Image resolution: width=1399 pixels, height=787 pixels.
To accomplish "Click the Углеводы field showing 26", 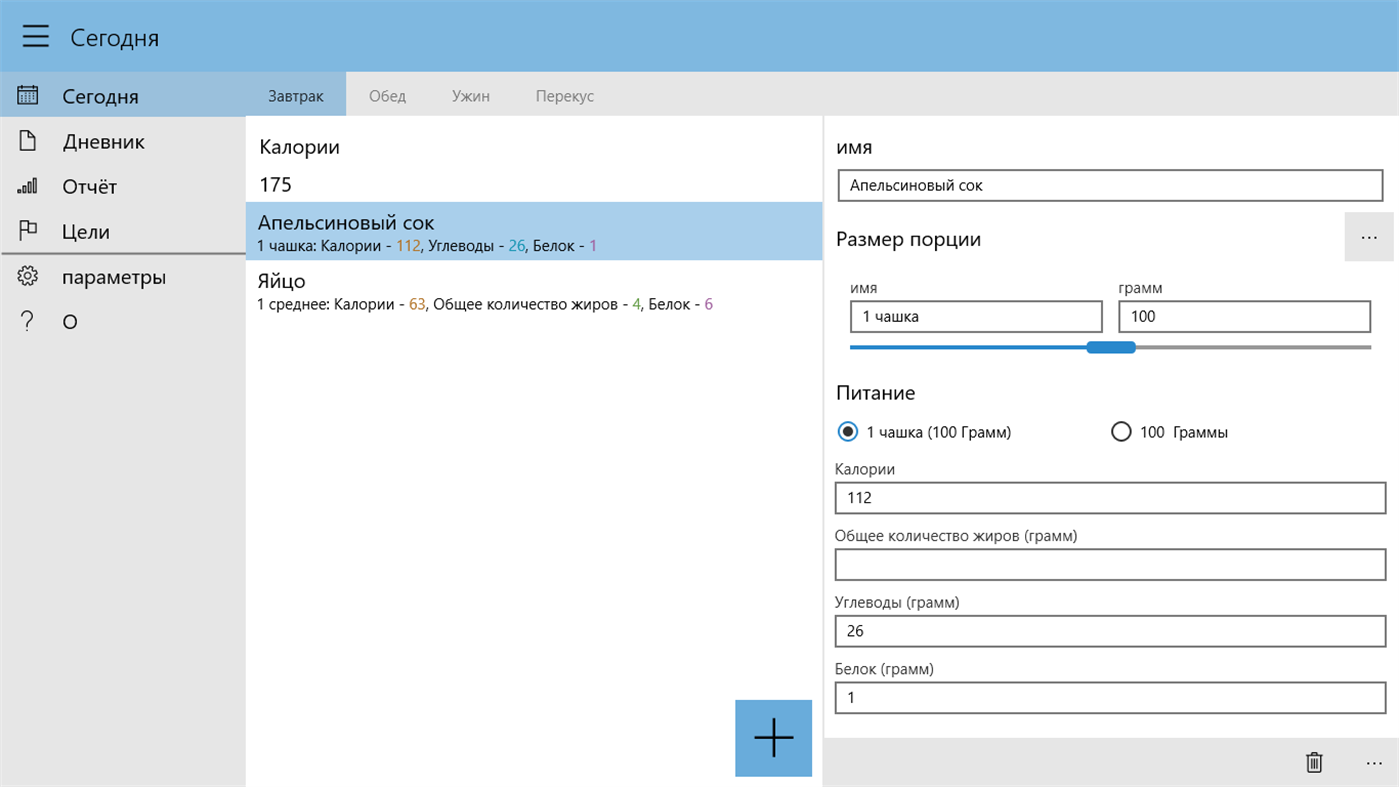I will 1110,631.
